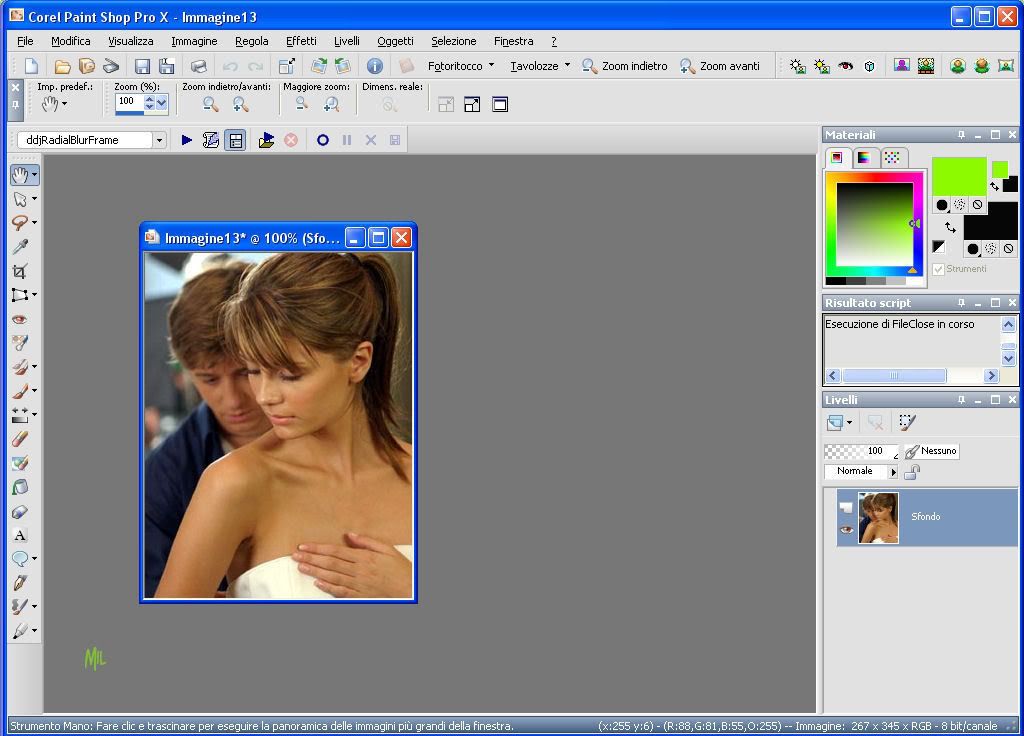Open the Modifica menu
Screen dimensions: 1024x736
pyautogui.click(x=71, y=41)
